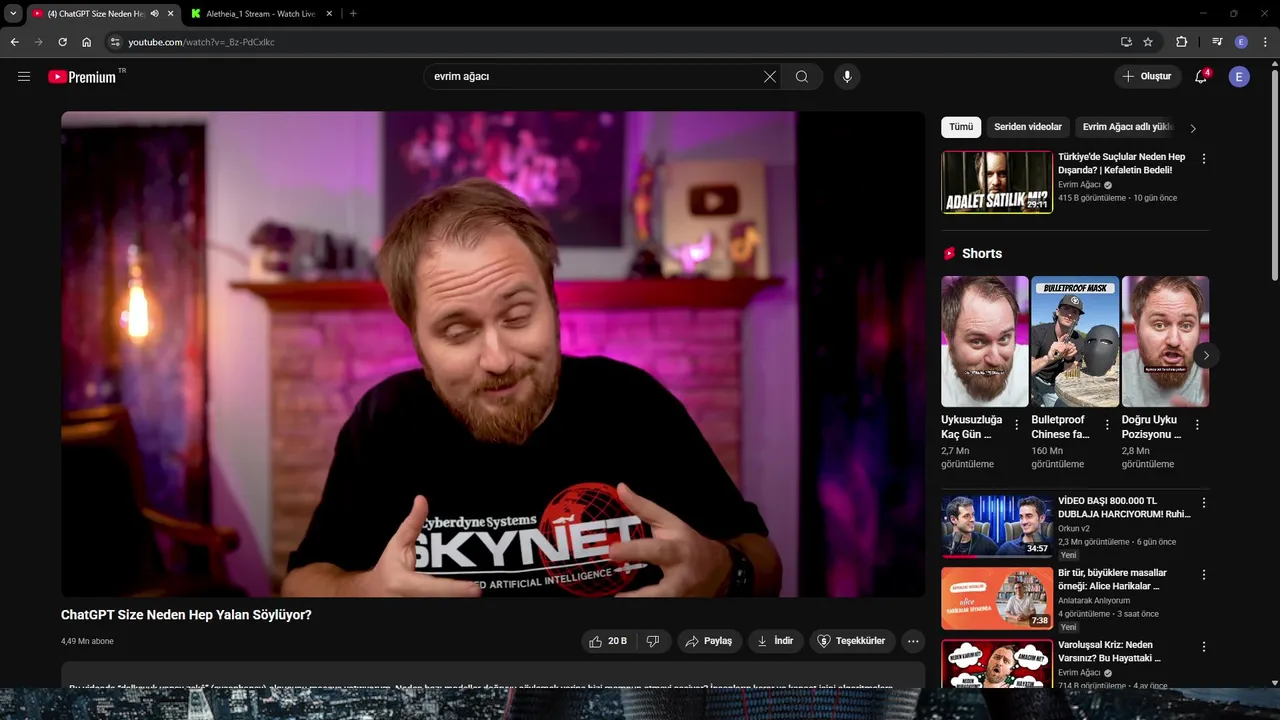Image resolution: width=1280 pixels, height=720 pixels.
Task: Show next Shorts with arrow button
Action: (x=1206, y=355)
